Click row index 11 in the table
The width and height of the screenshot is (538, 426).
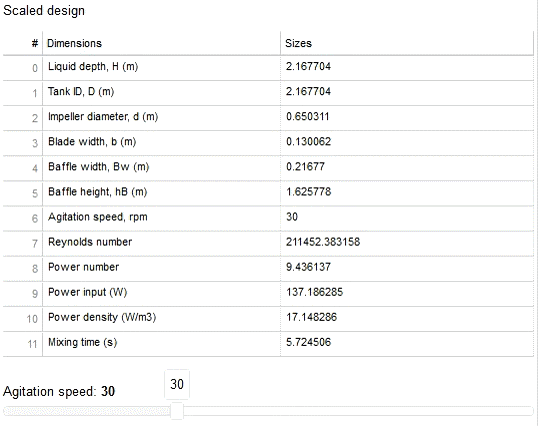pos(32,344)
